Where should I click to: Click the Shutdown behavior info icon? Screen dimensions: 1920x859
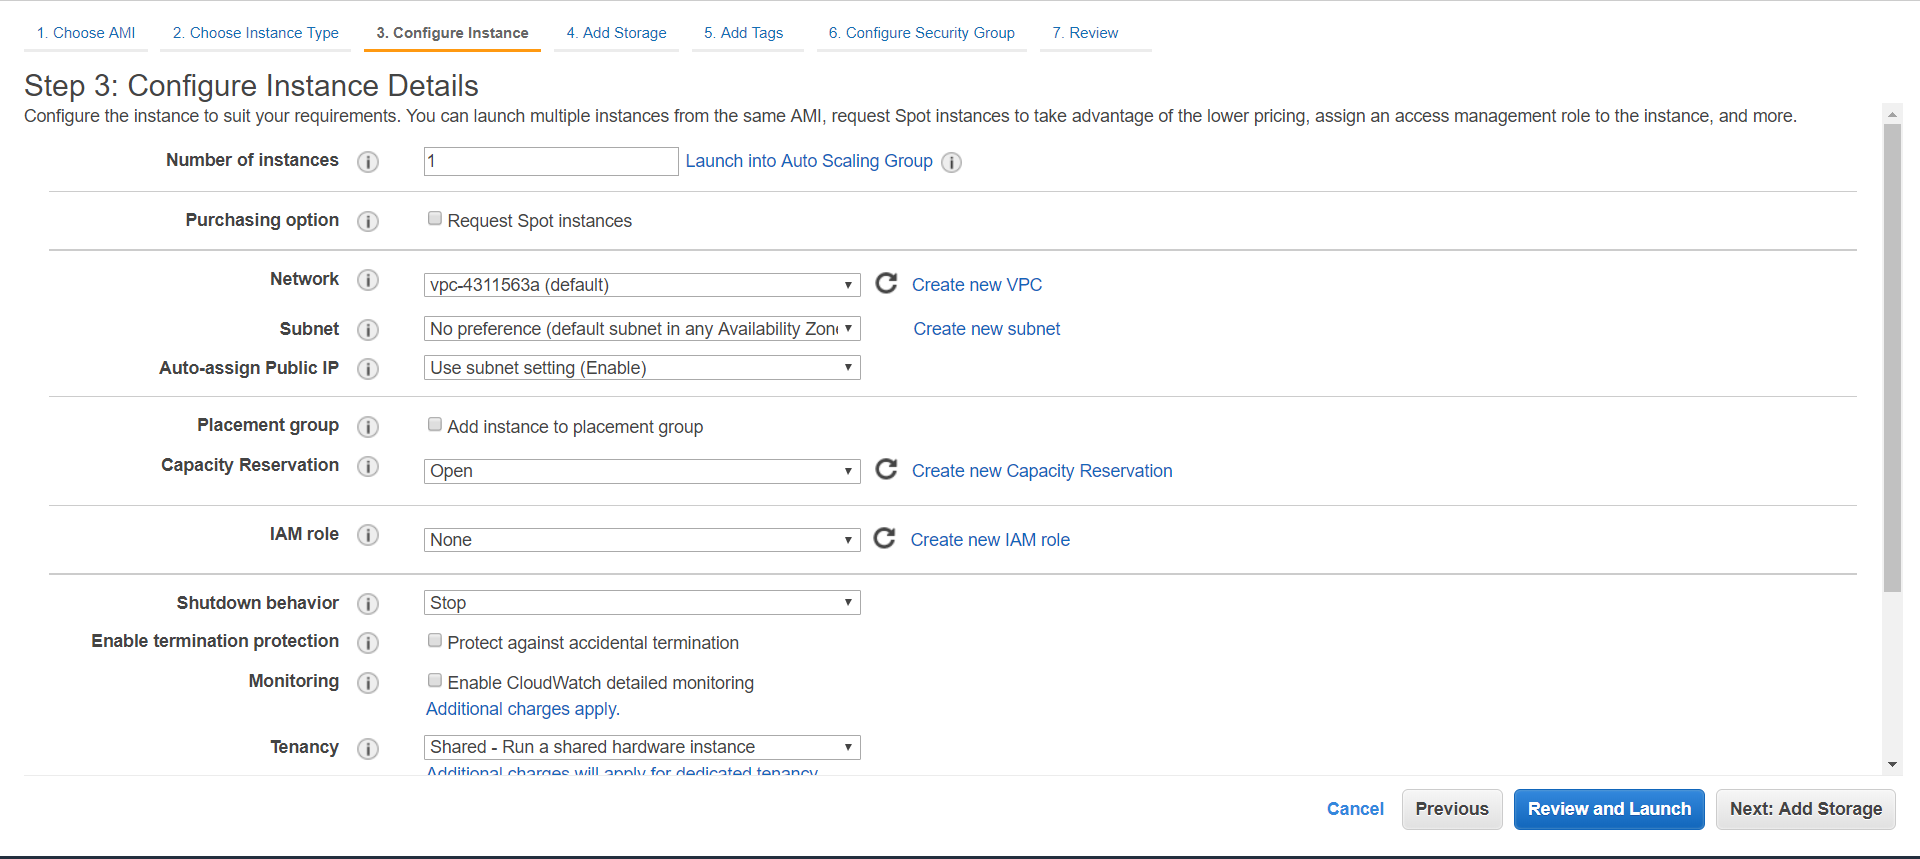368,604
